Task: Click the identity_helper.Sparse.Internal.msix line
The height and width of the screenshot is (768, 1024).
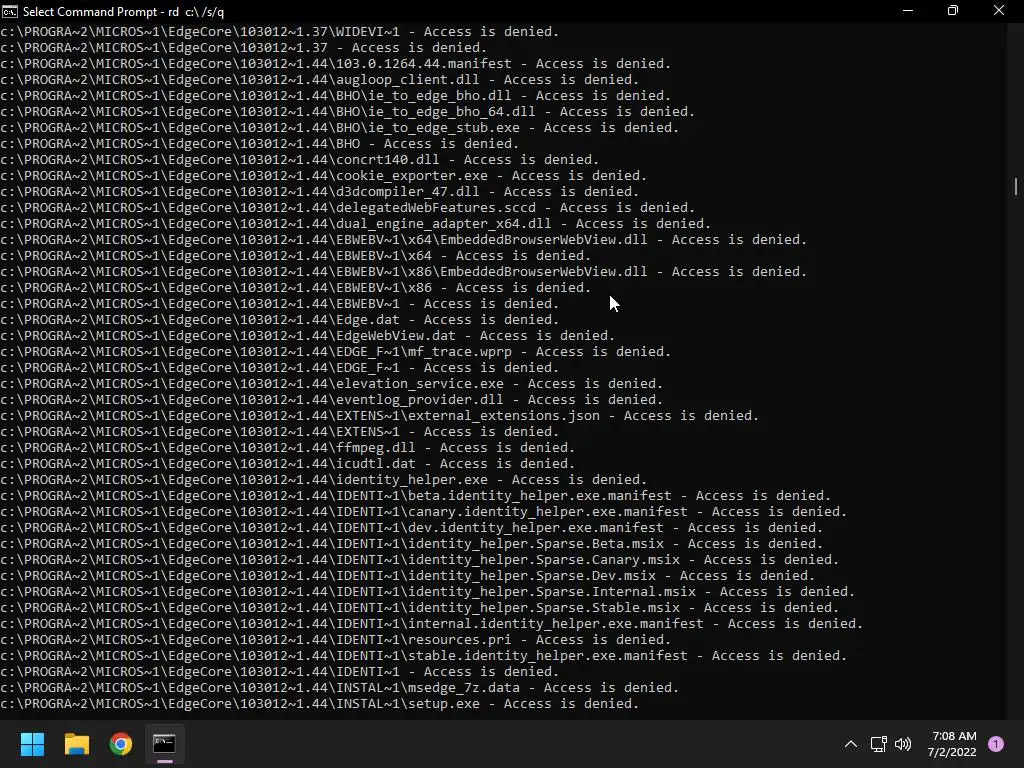Action: (x=428, y=592)
